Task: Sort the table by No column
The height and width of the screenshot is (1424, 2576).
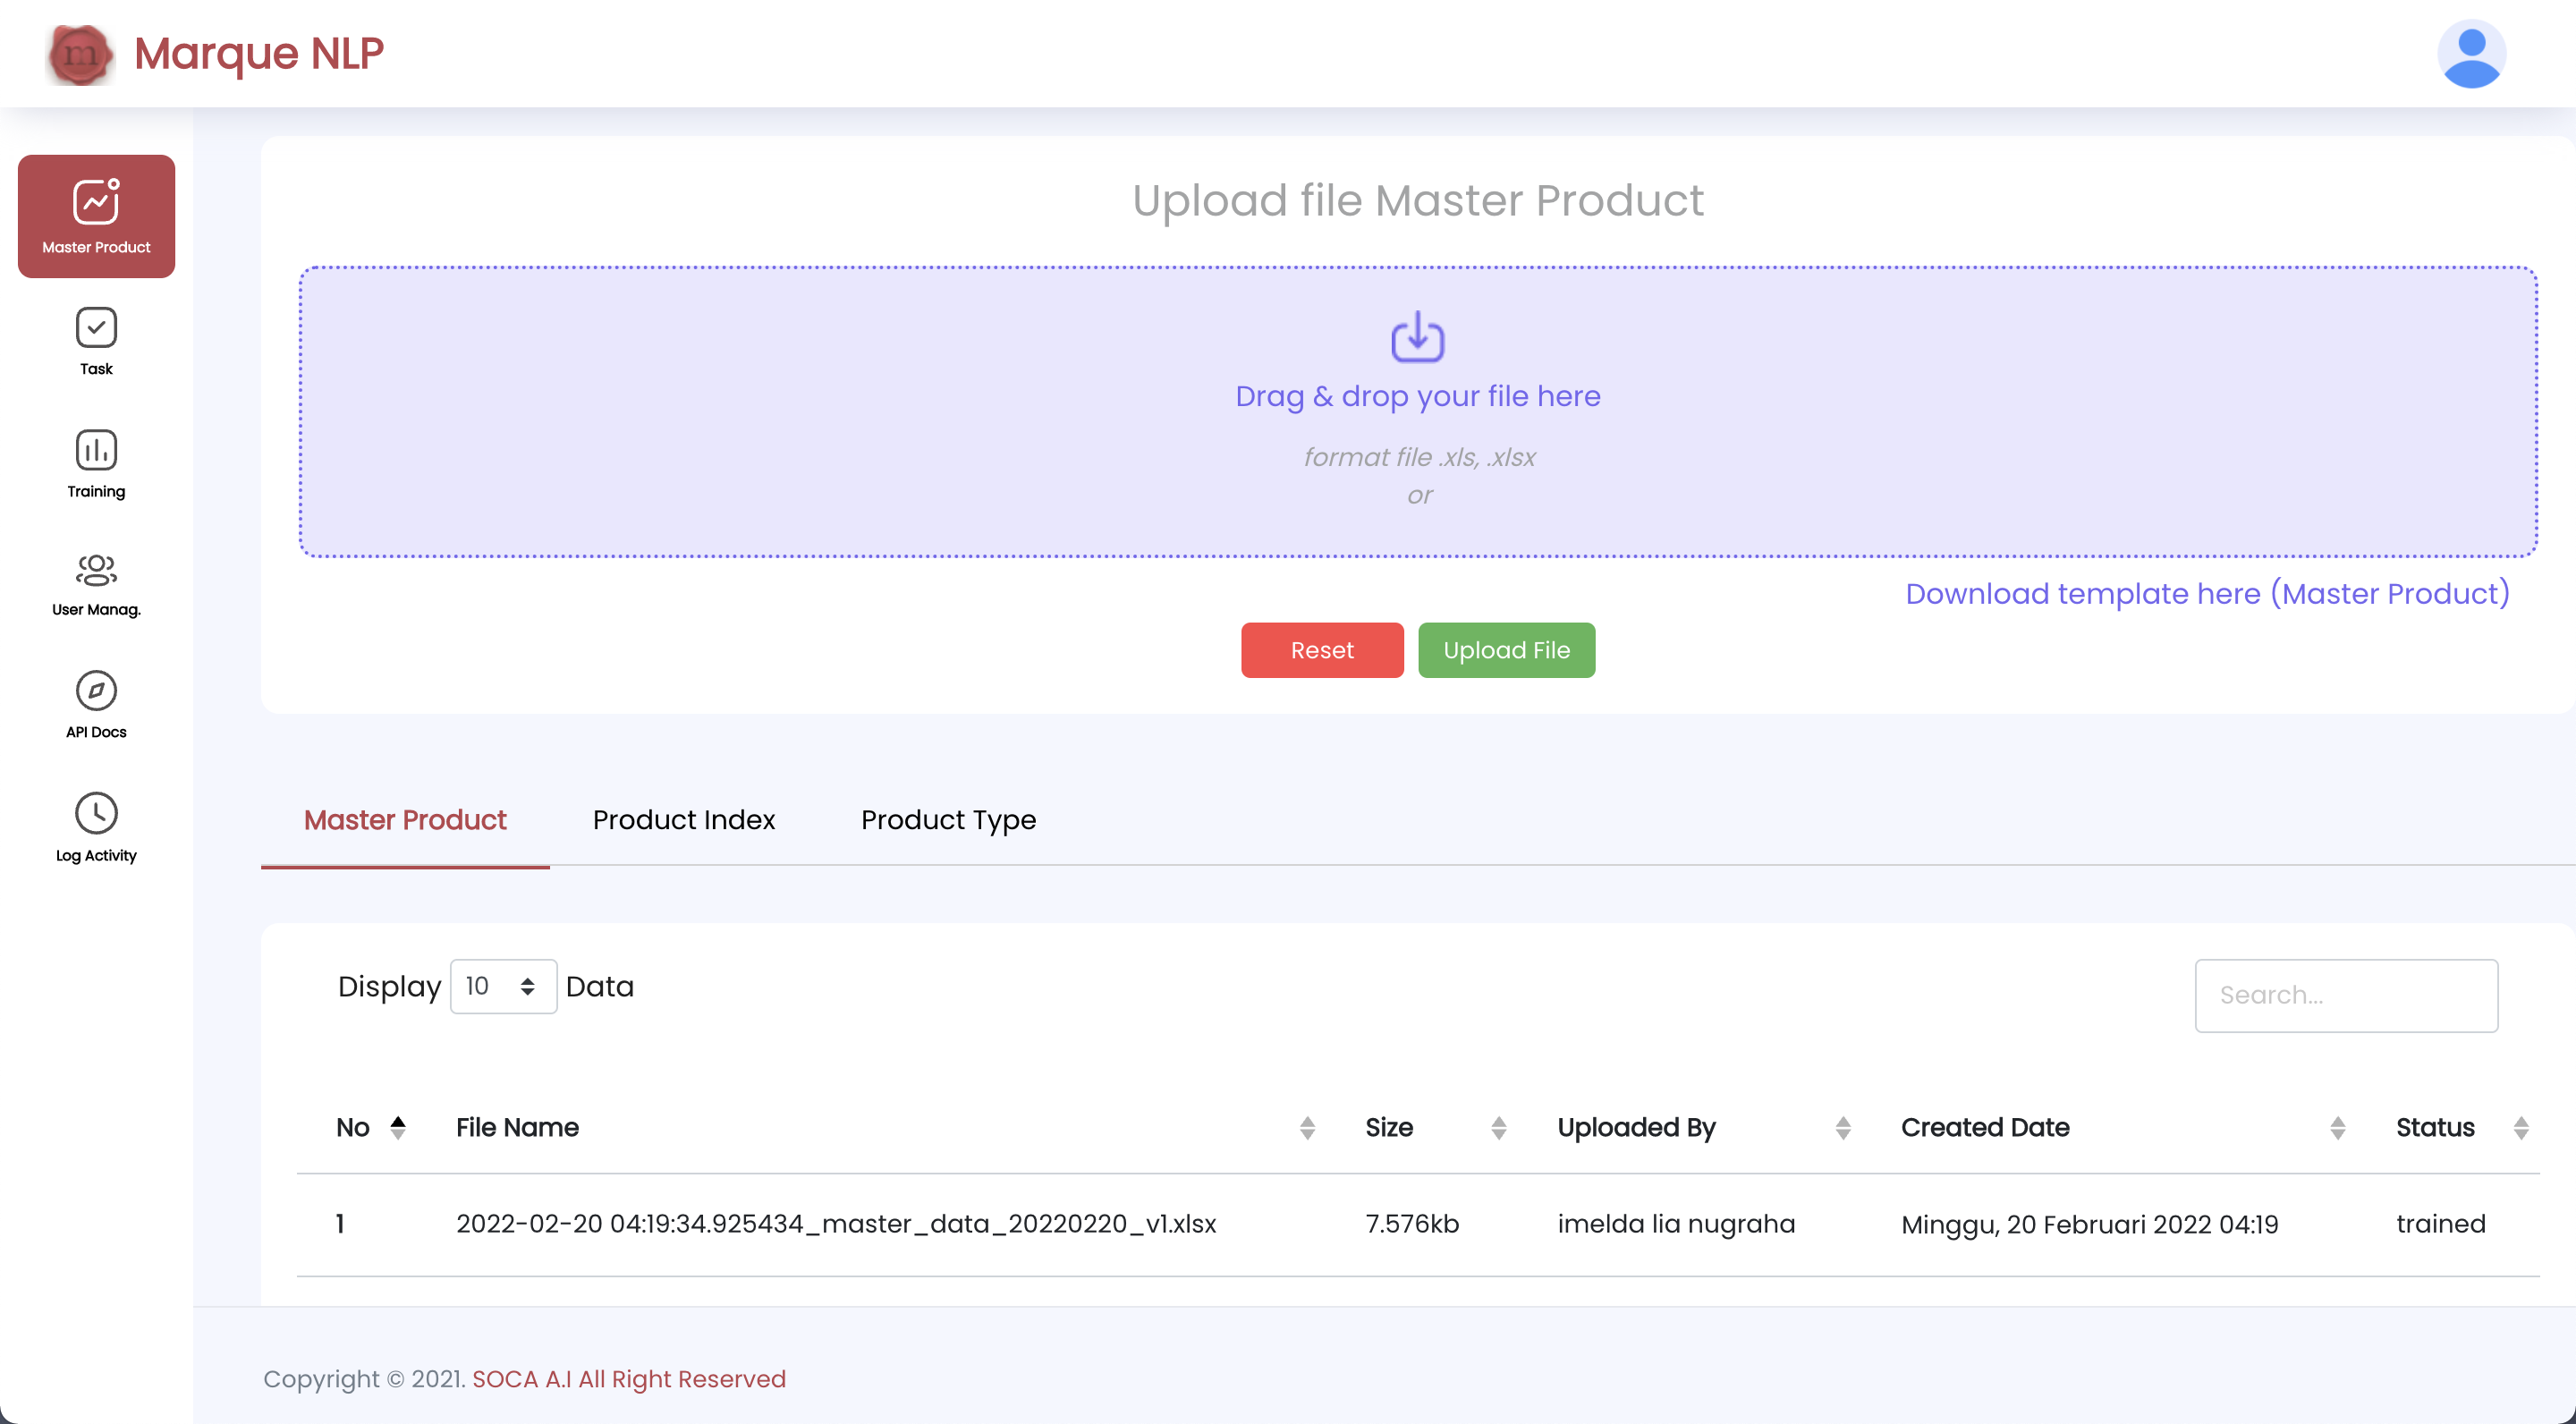Action: point(398,1128)
